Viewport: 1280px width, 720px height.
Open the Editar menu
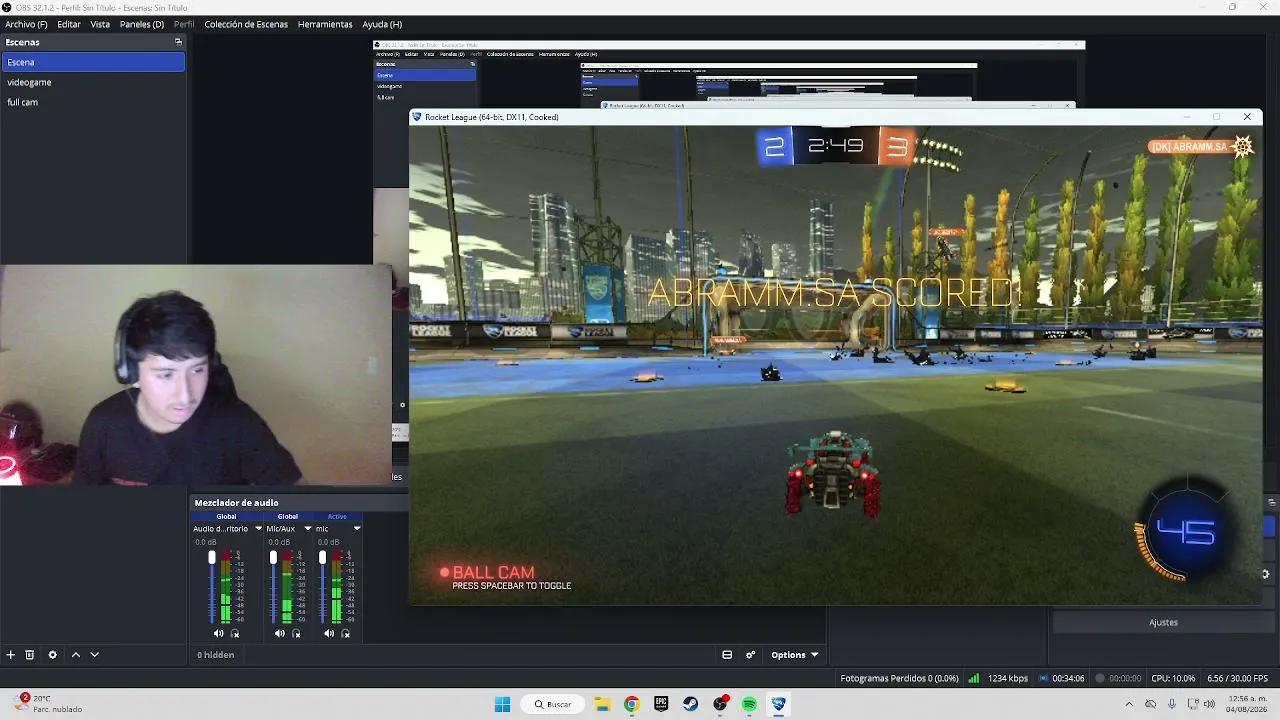pyautogui.click(x=69, y=24)
